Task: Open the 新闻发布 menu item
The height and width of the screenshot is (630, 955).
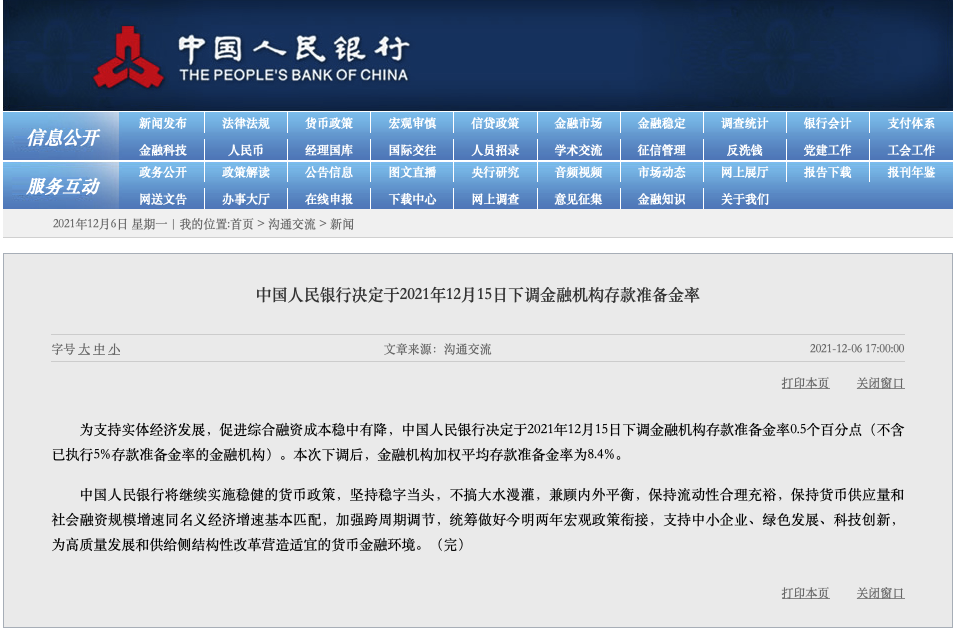Action: click(x=163, y=124)
